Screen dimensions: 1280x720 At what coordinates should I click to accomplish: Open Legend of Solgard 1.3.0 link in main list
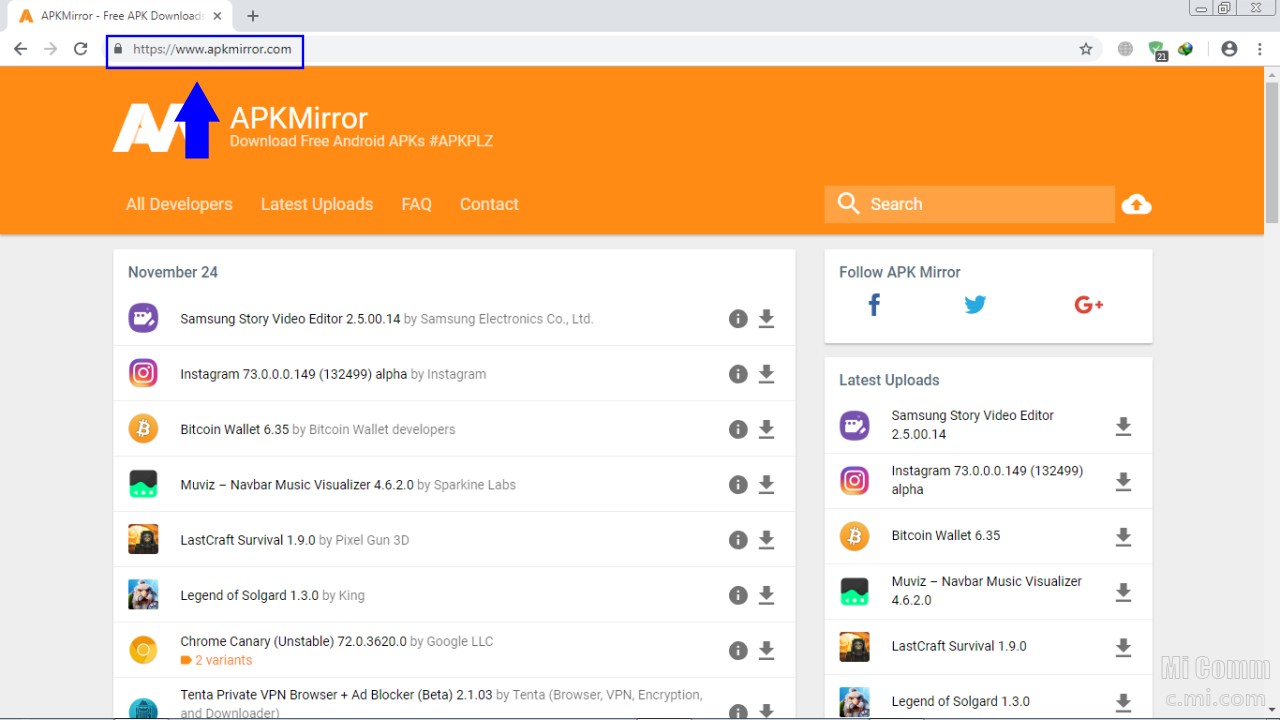click(x=249, y=595)
